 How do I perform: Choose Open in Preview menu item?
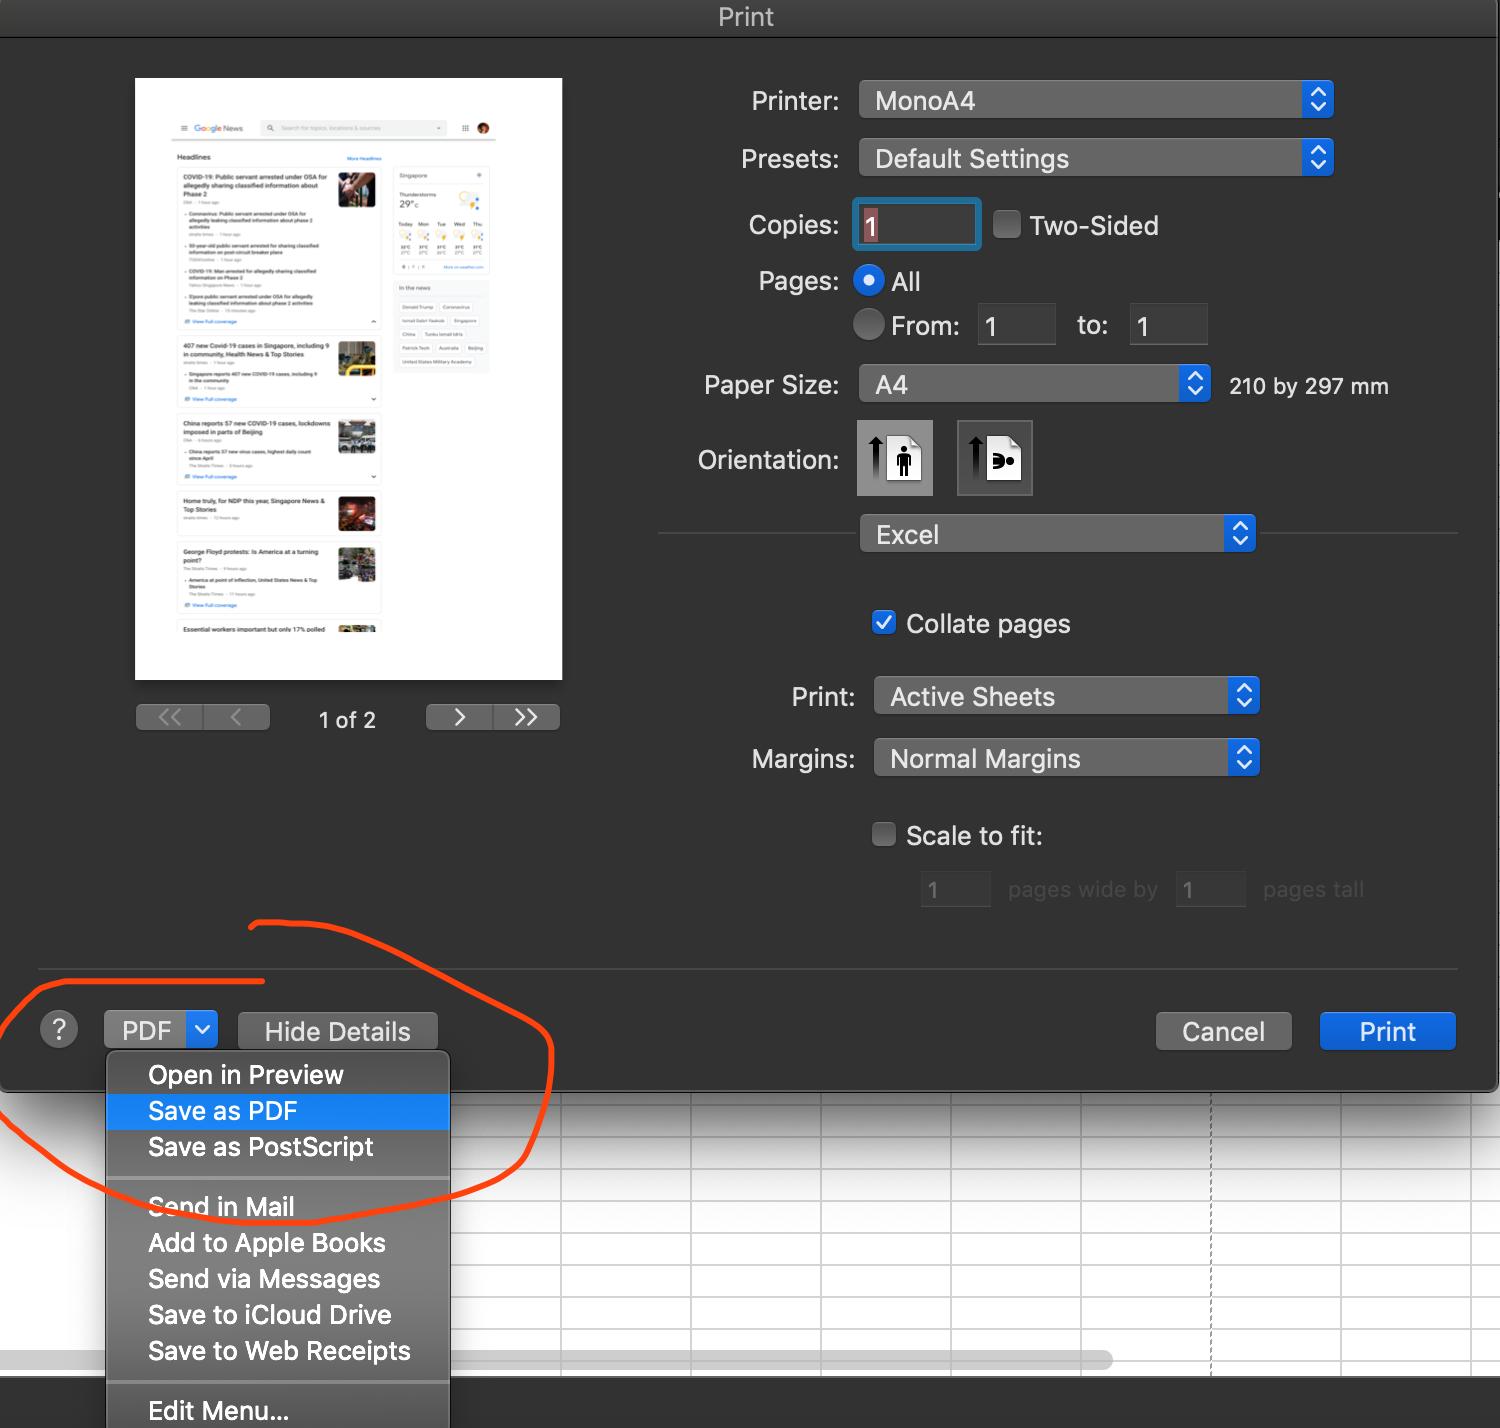pos(245,1075)
